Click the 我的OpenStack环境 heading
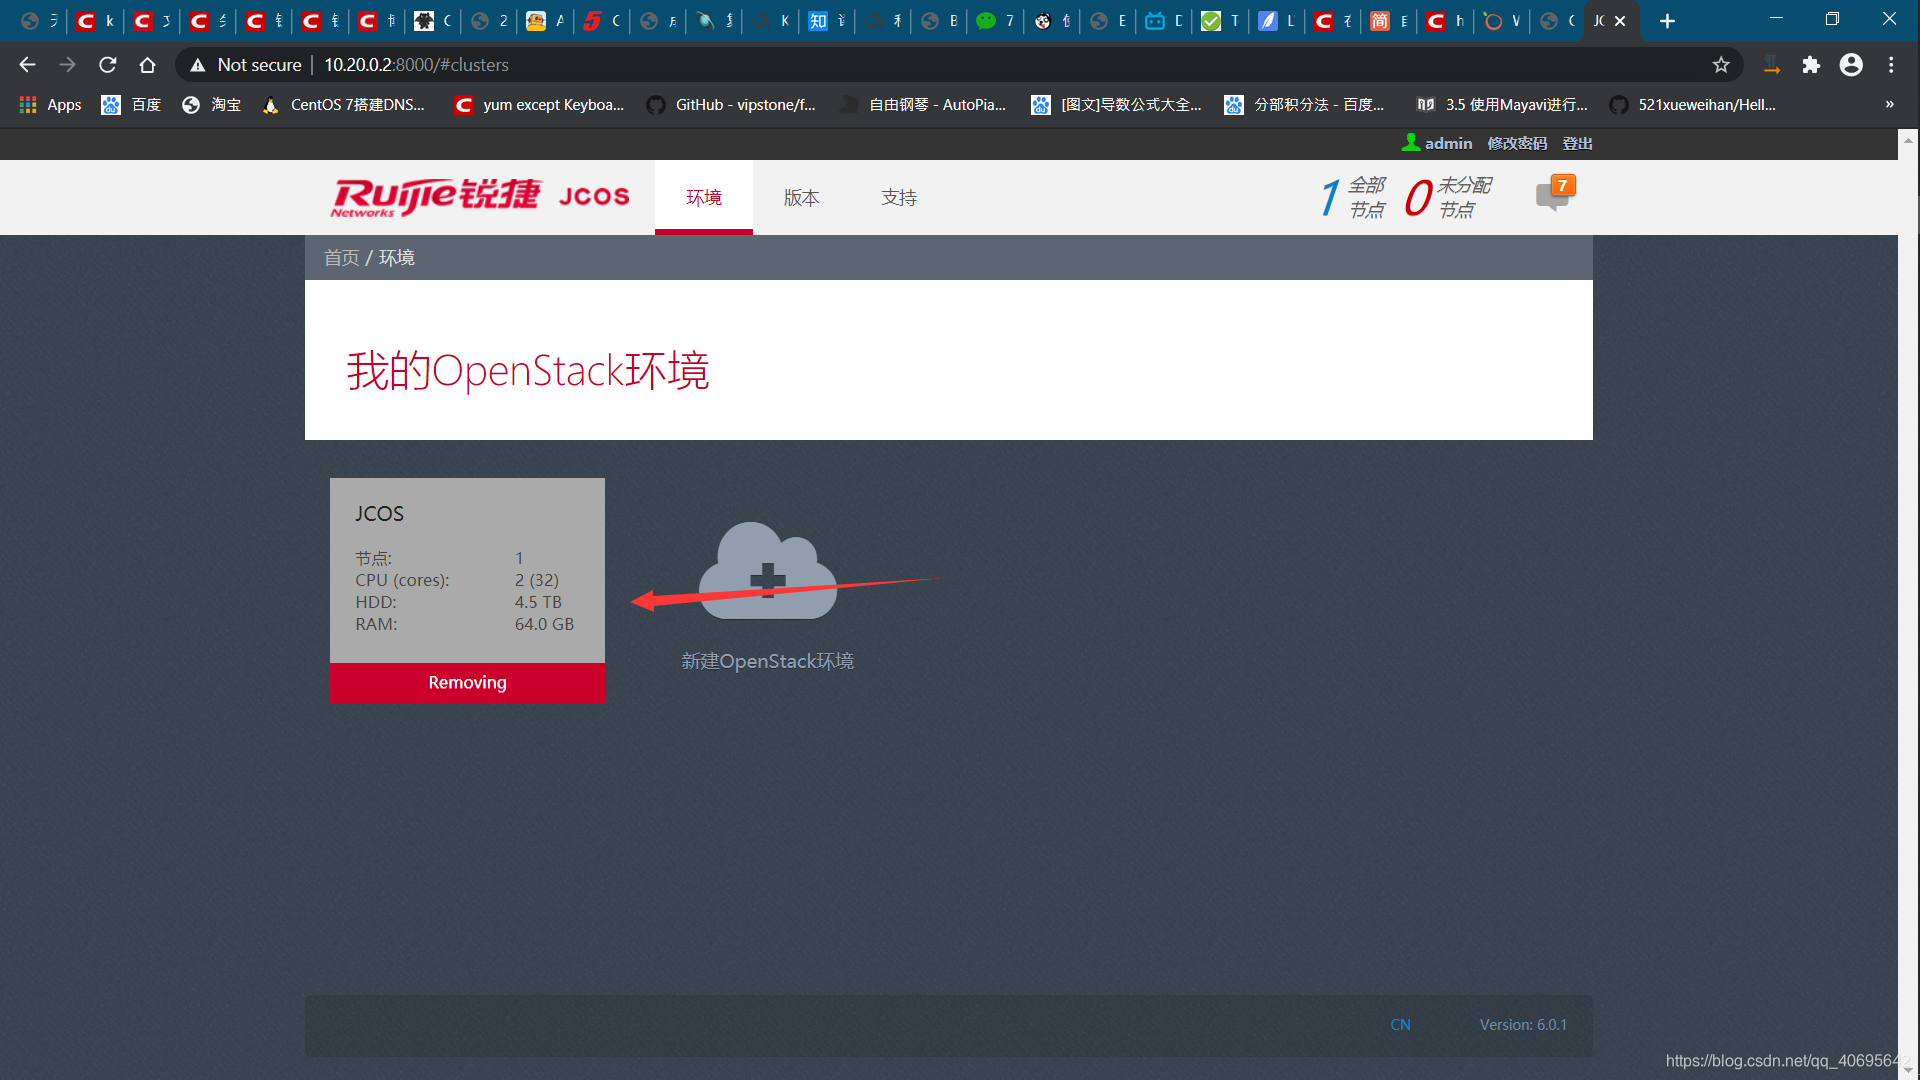 [x=528, y=371]
